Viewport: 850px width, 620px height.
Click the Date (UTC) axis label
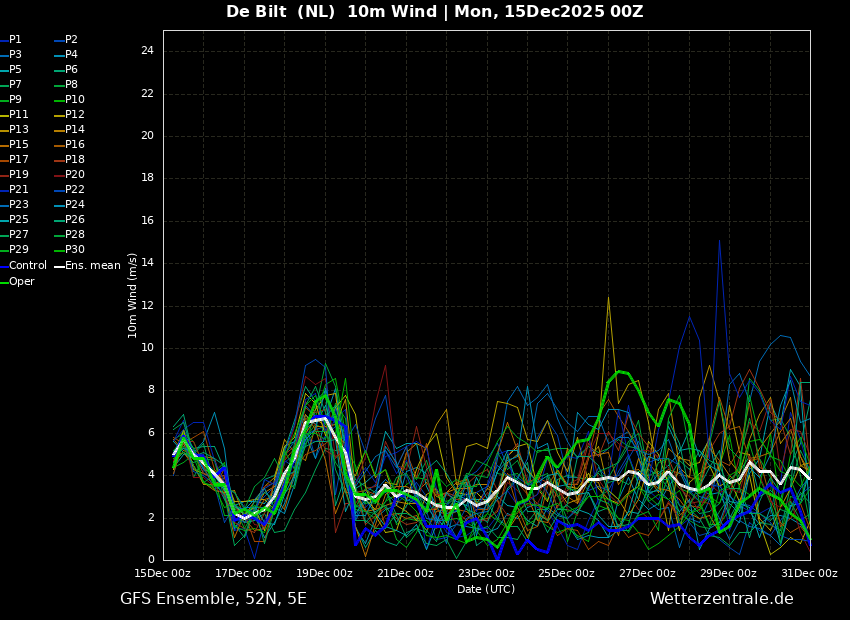point(486,589)
